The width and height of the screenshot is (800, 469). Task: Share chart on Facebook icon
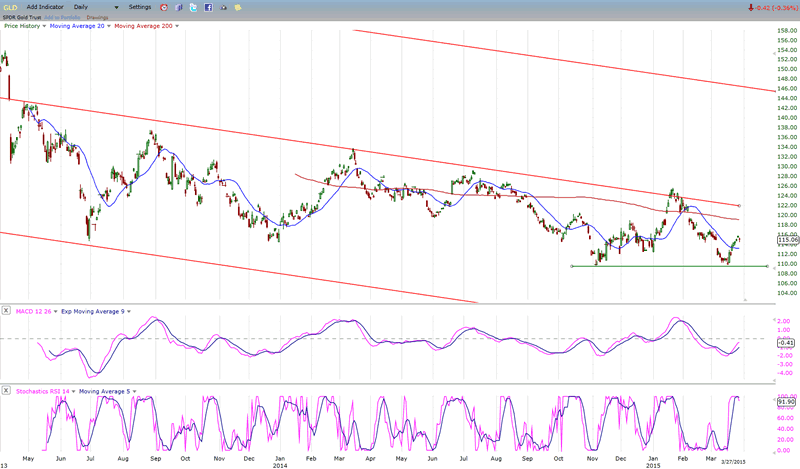(x=207, y=7)
